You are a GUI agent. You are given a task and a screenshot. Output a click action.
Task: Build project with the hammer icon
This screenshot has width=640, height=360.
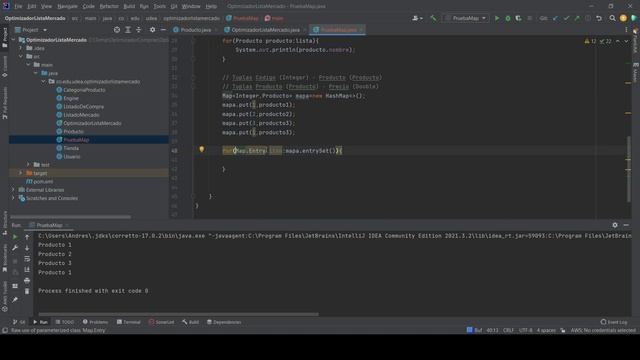coord(433,18)
